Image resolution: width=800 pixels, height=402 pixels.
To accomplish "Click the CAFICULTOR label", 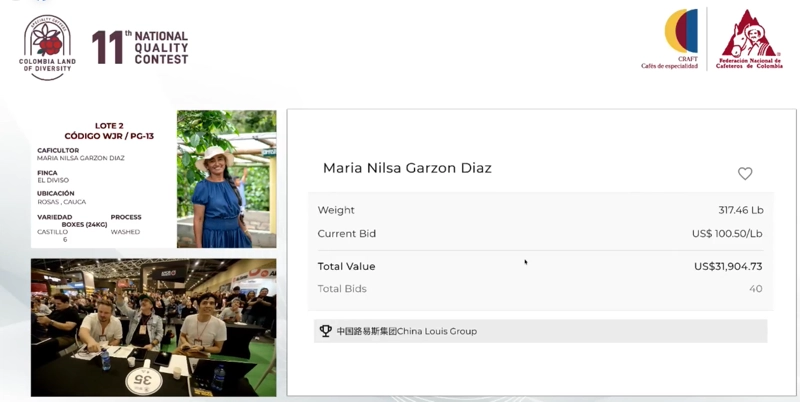I will point(58,150).
